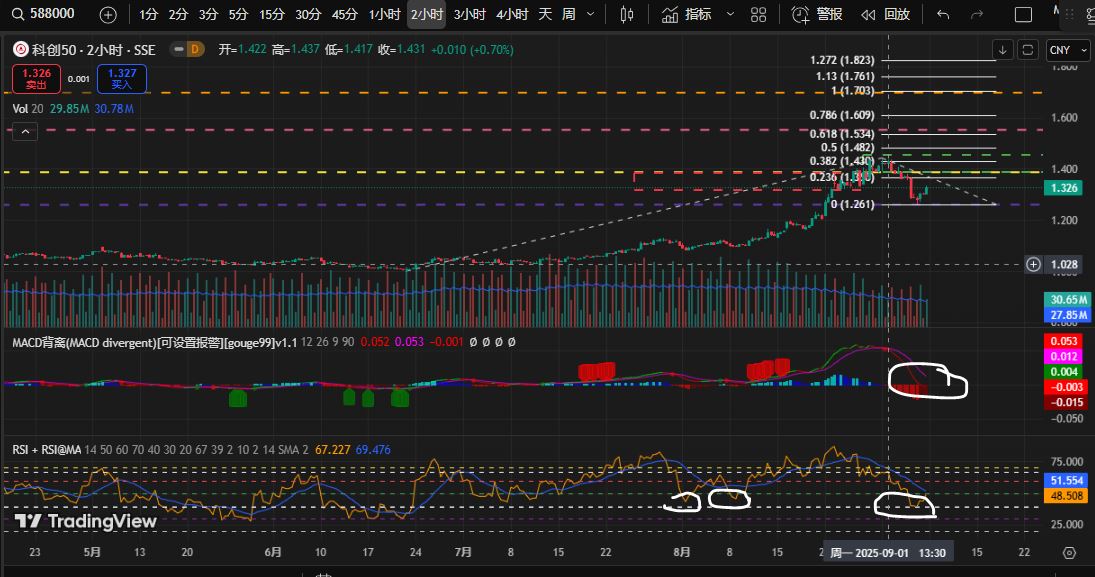Click the 1.326 卖出 sell button
Viewport: 1095px width, 577px height.
click(x=37, y=78)
